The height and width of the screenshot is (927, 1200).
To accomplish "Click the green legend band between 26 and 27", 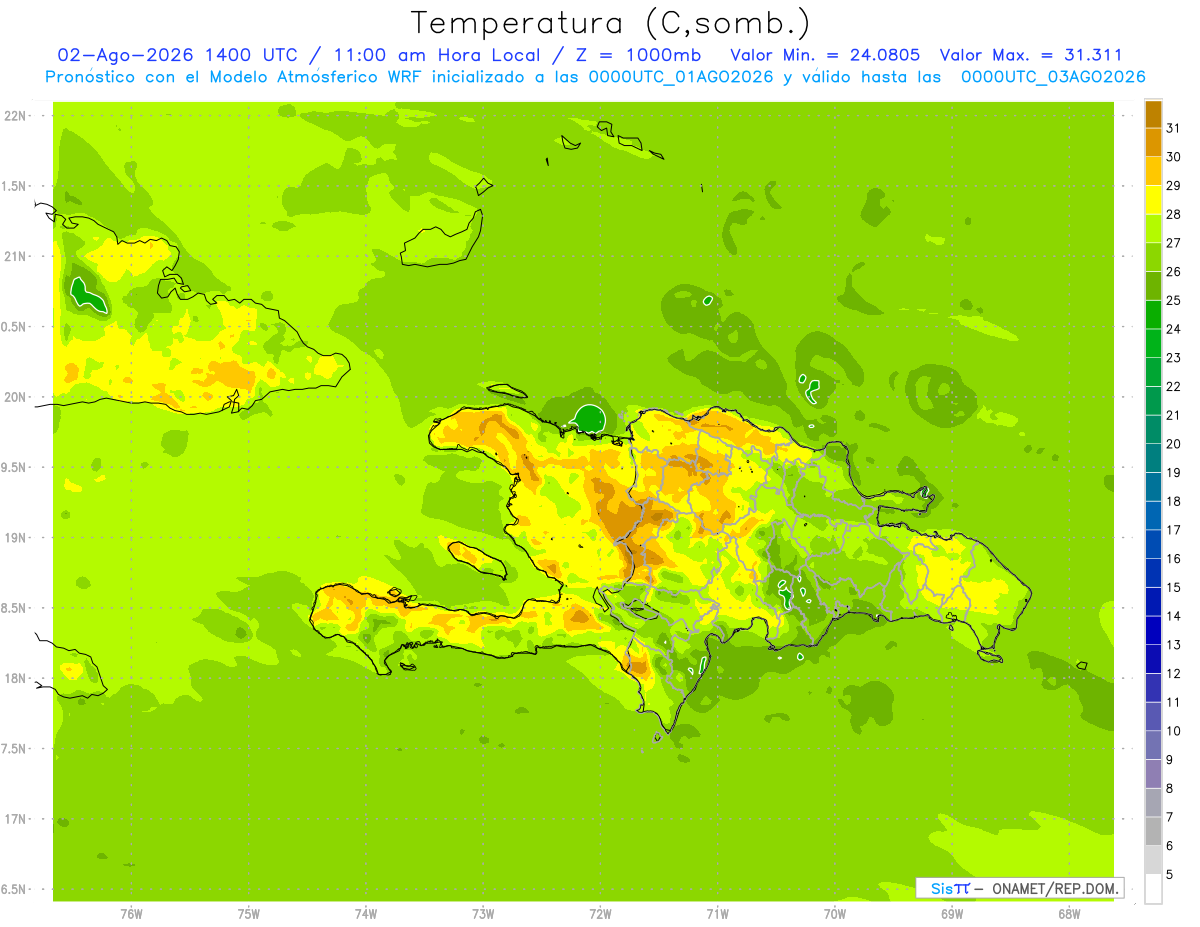I will [1153, 257].
